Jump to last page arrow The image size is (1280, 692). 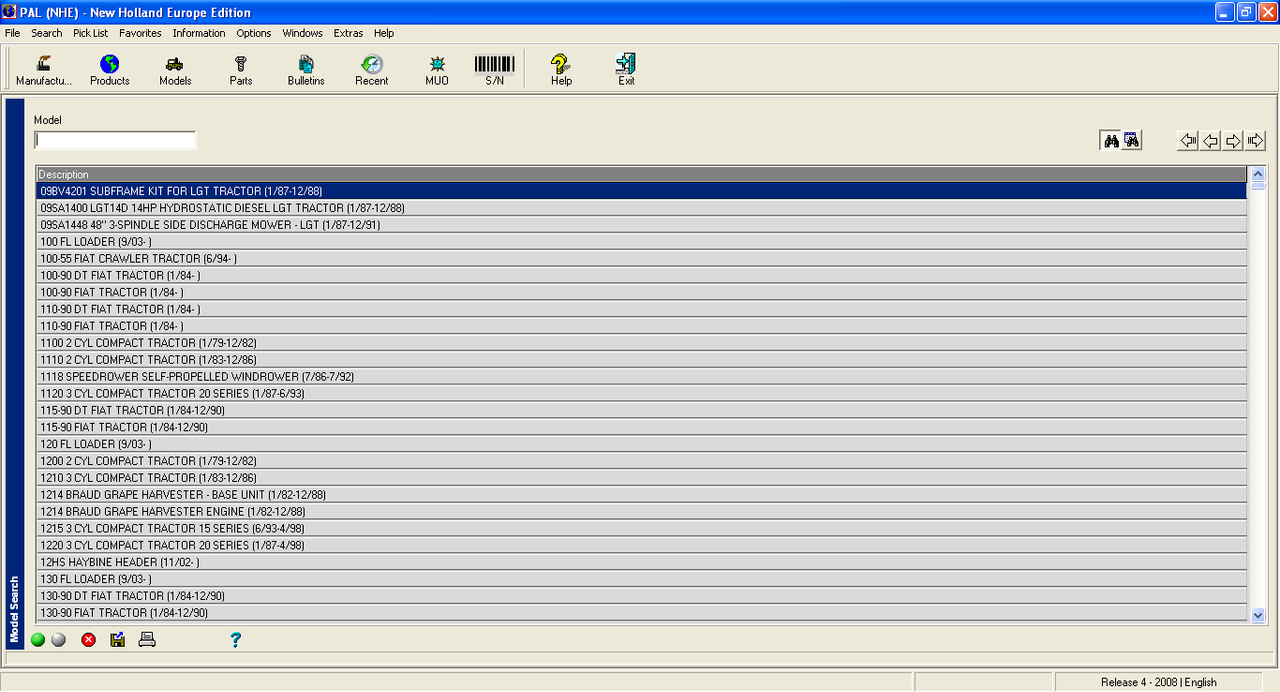[x=1256, y=141]
